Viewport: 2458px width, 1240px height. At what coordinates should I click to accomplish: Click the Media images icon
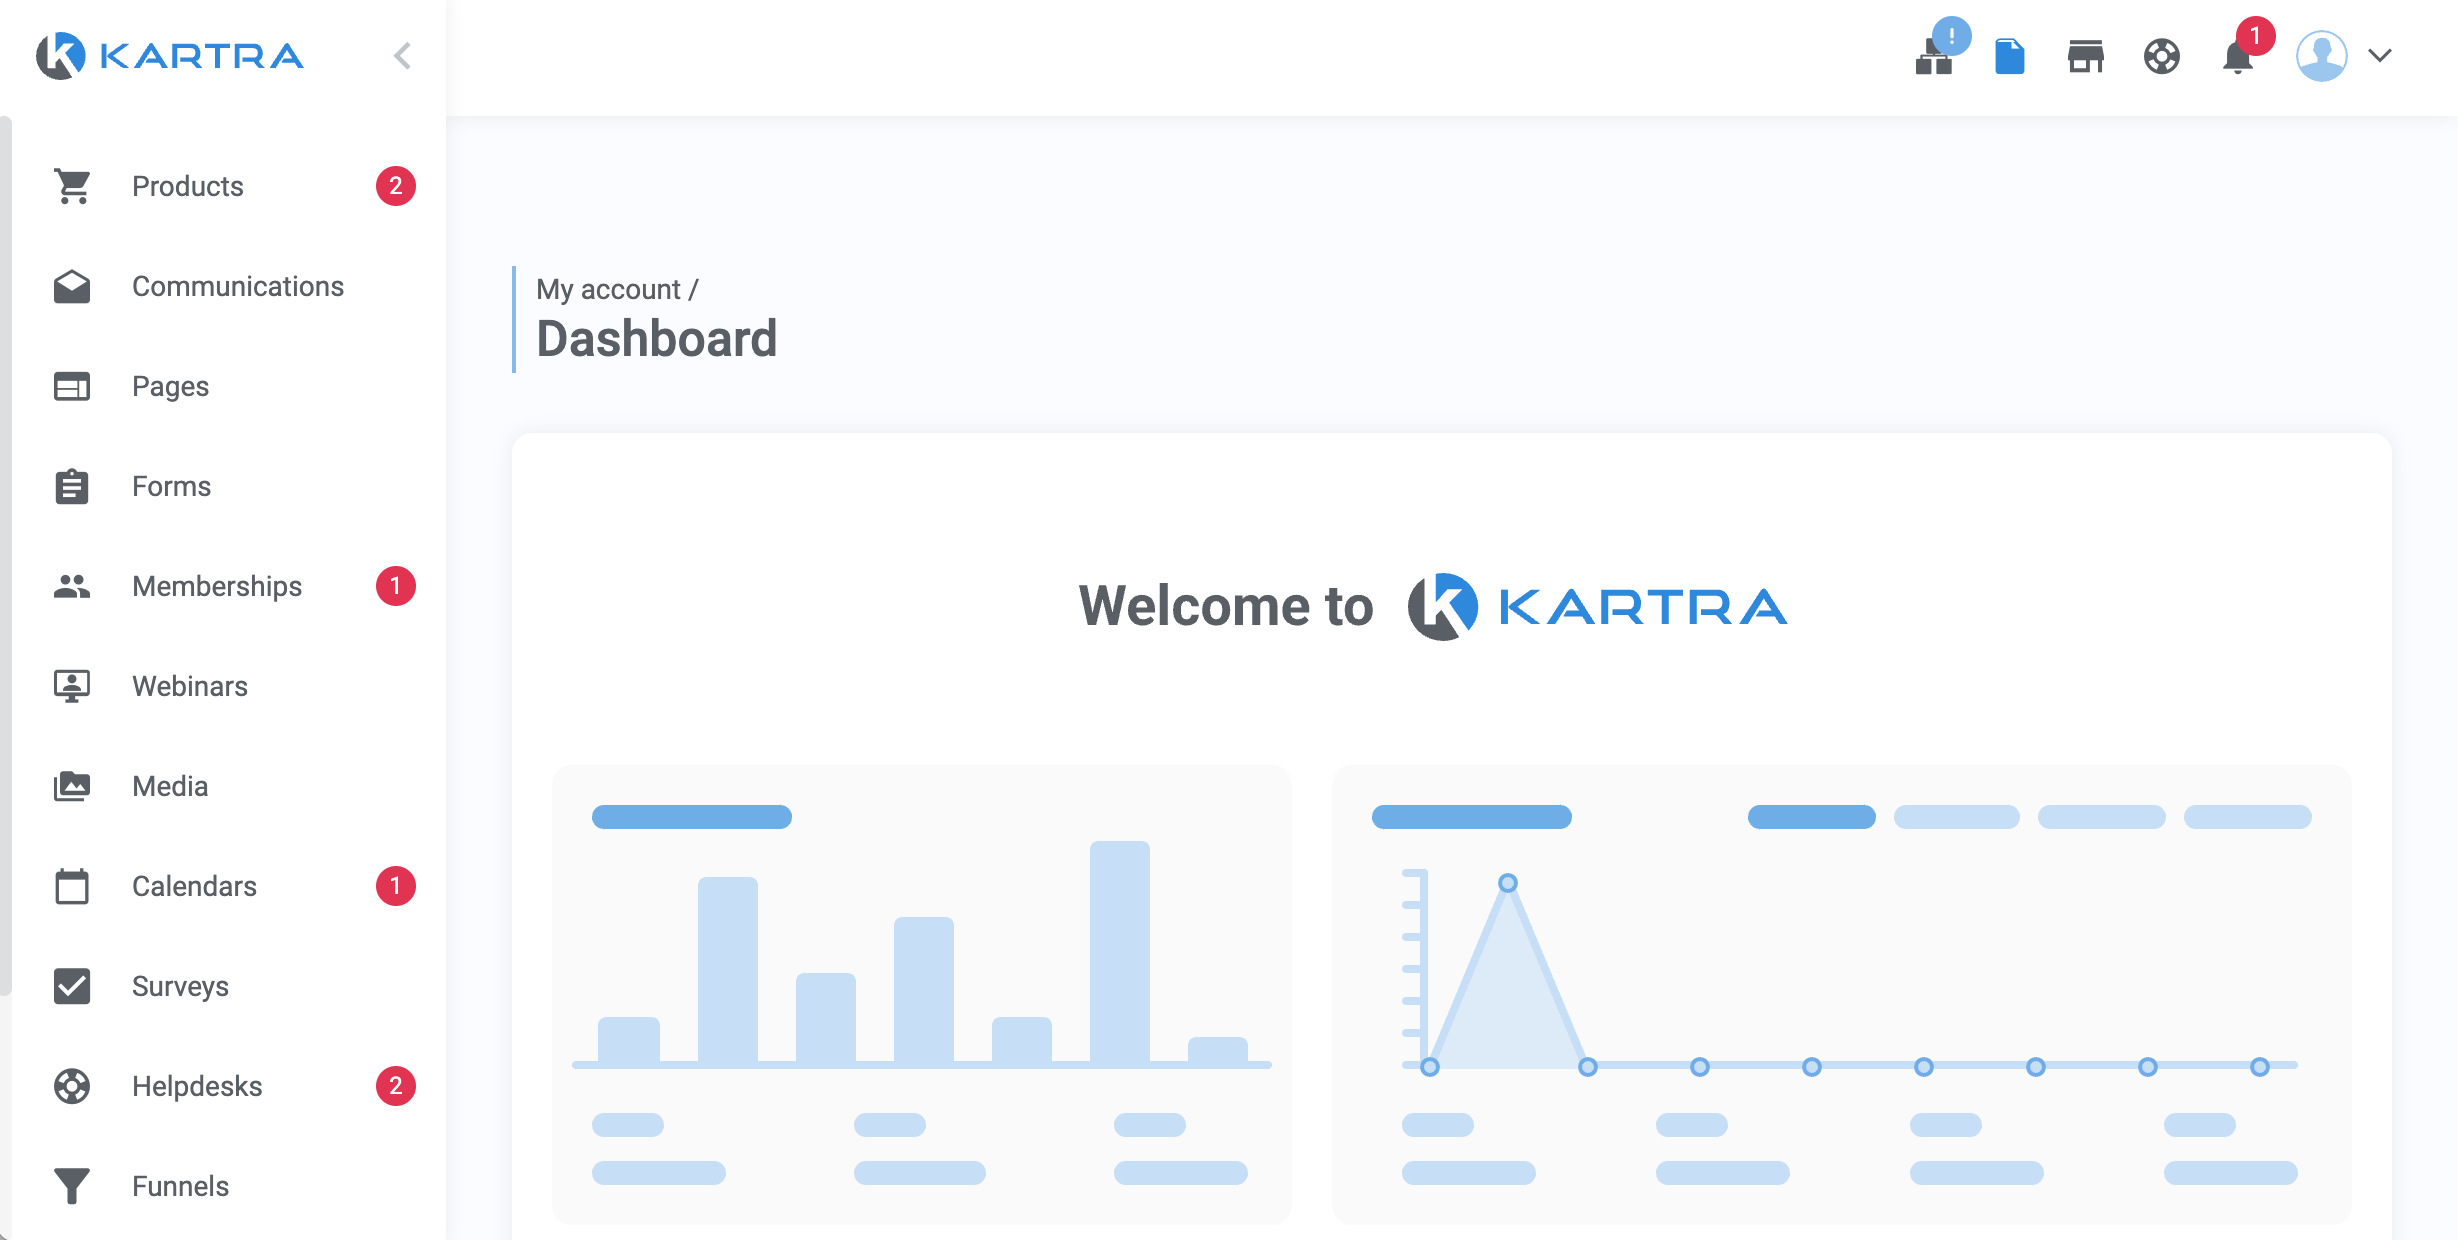[72, 786]
